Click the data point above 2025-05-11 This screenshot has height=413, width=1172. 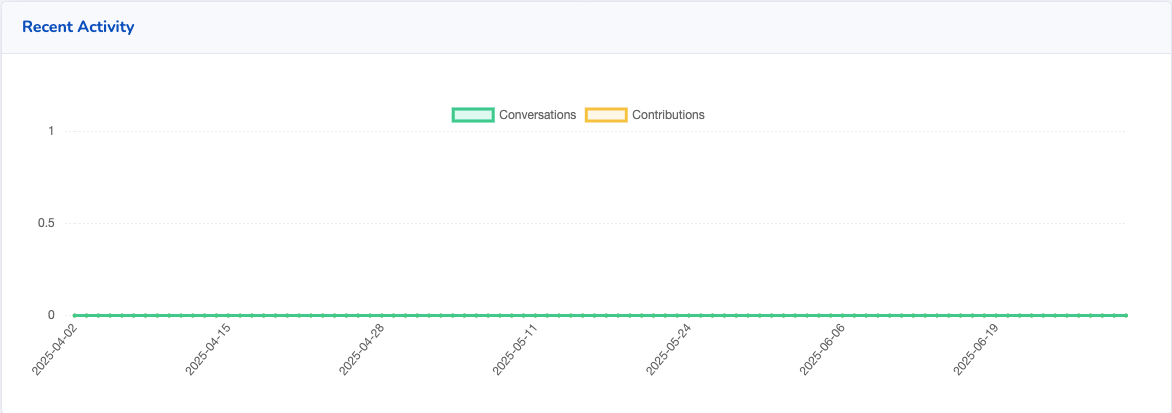pyautogui.click(x=535, y=315)
